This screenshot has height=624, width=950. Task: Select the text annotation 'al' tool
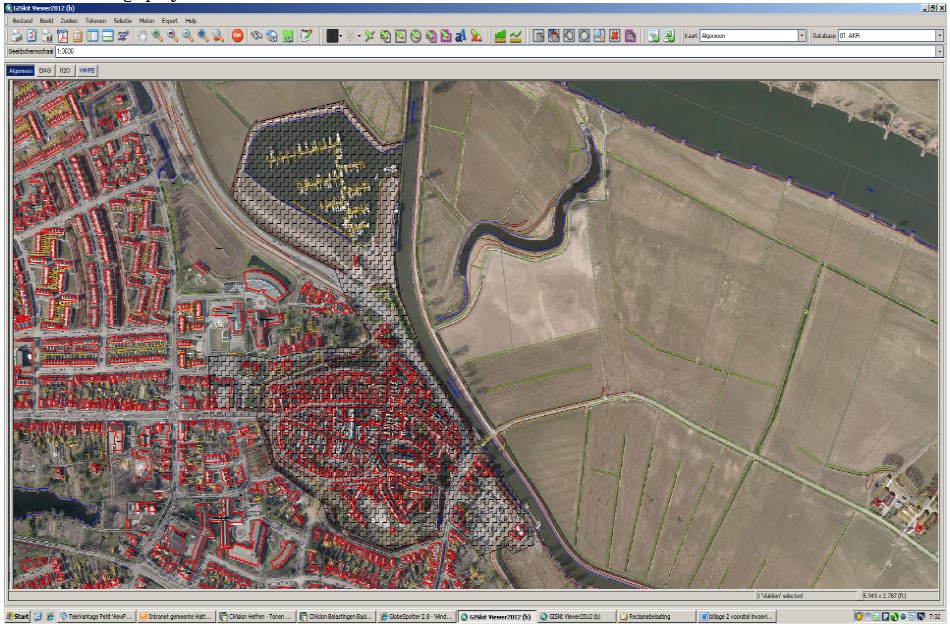(461, 36)
